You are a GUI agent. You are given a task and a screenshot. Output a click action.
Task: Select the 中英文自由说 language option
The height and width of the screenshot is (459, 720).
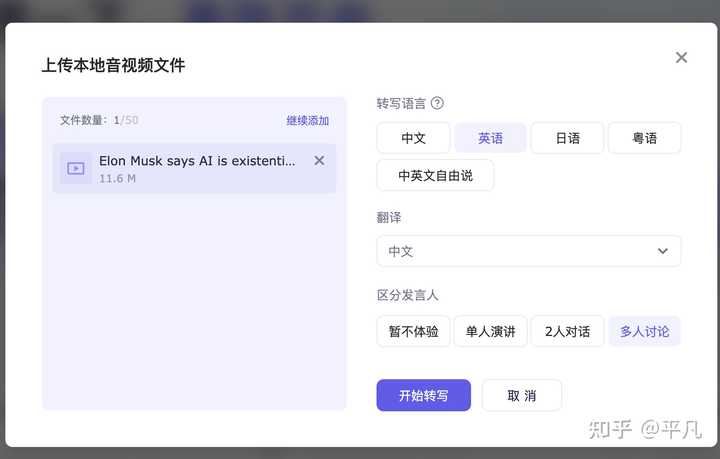[x=435, y=175]
